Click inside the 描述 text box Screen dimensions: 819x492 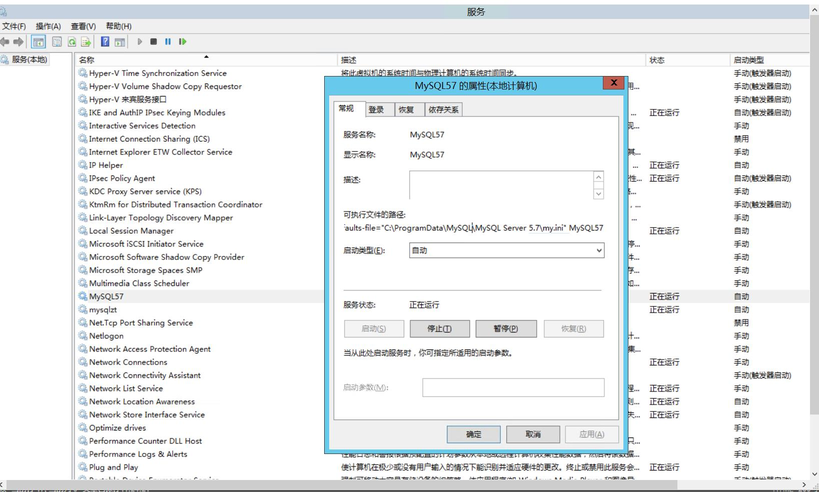point(501,185)
